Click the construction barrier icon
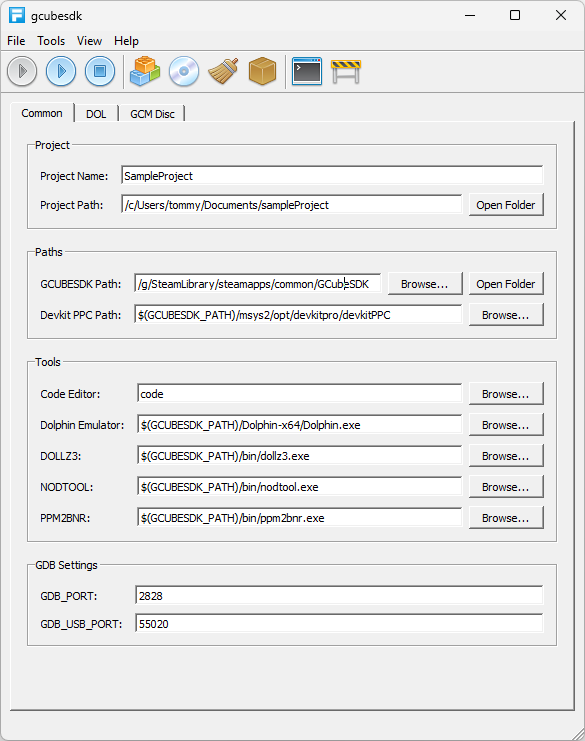Image resolution: width=585 pixels, height=741 pixels. pos(346,71)
